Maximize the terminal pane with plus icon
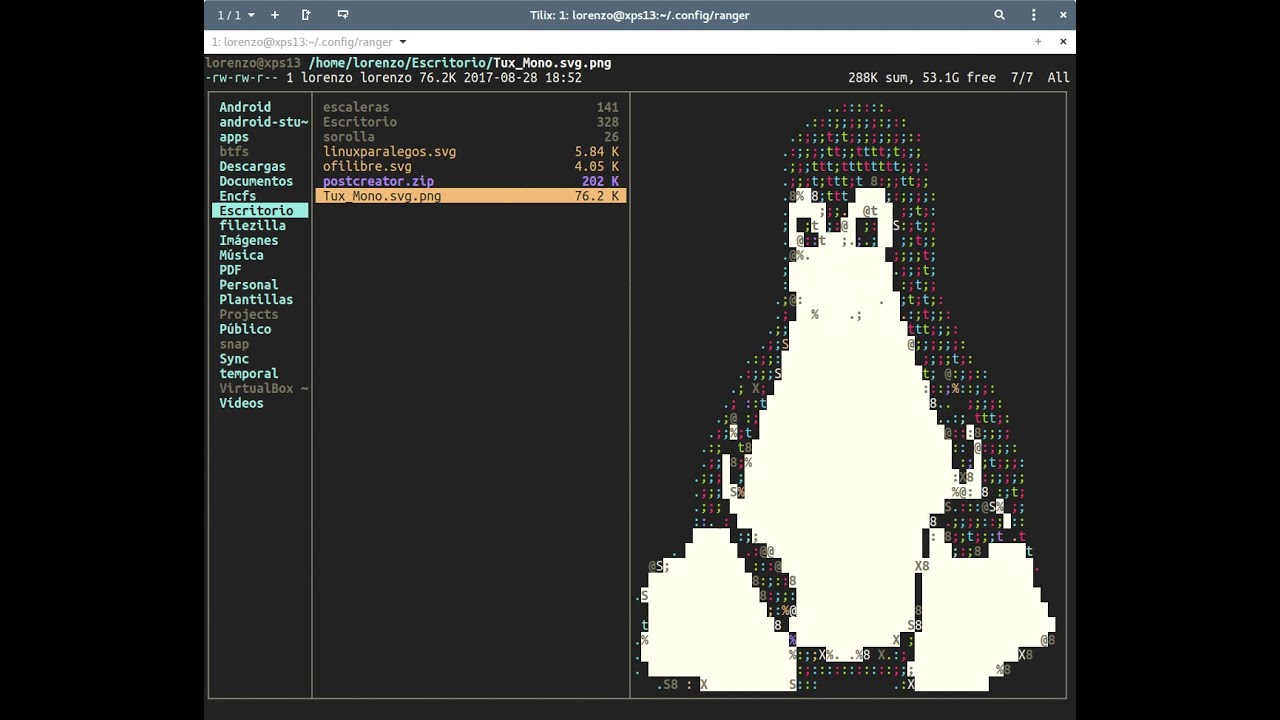This screenshot has height=720, width=1280. (1038, 42)
